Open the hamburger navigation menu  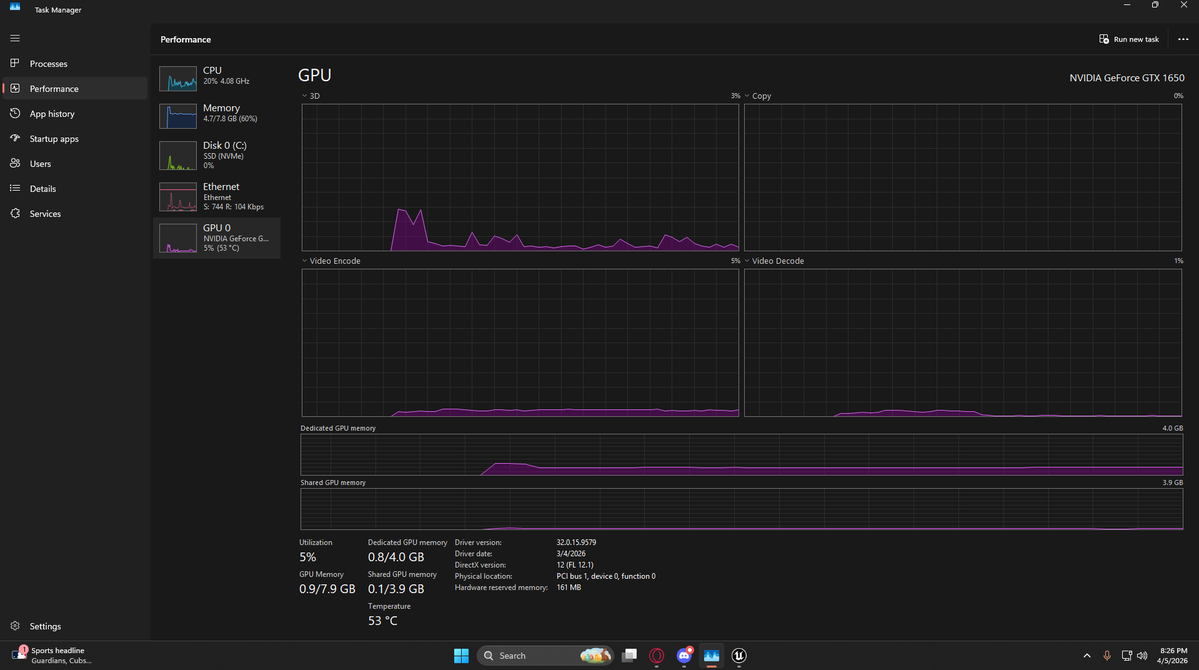(x=15, y=38)
